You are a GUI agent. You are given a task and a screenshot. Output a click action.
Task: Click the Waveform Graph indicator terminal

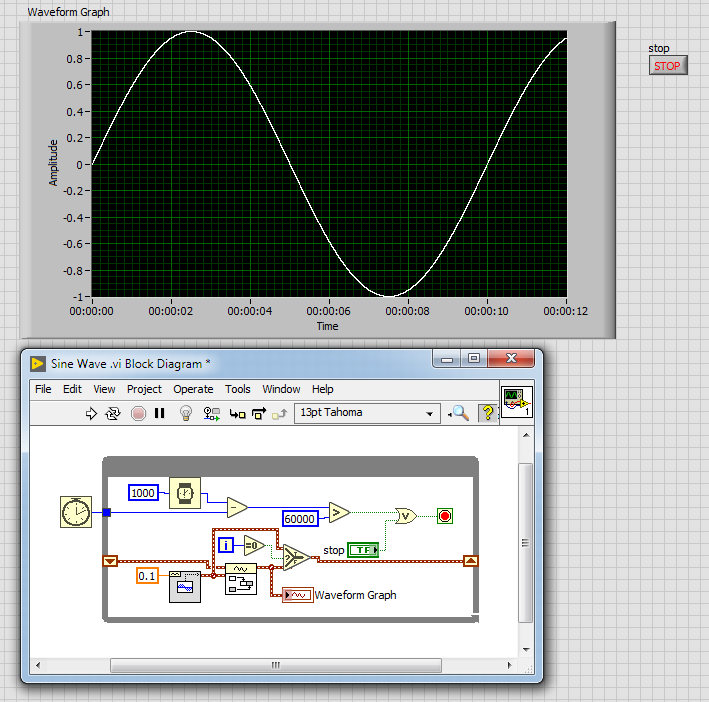click(298, 595)
